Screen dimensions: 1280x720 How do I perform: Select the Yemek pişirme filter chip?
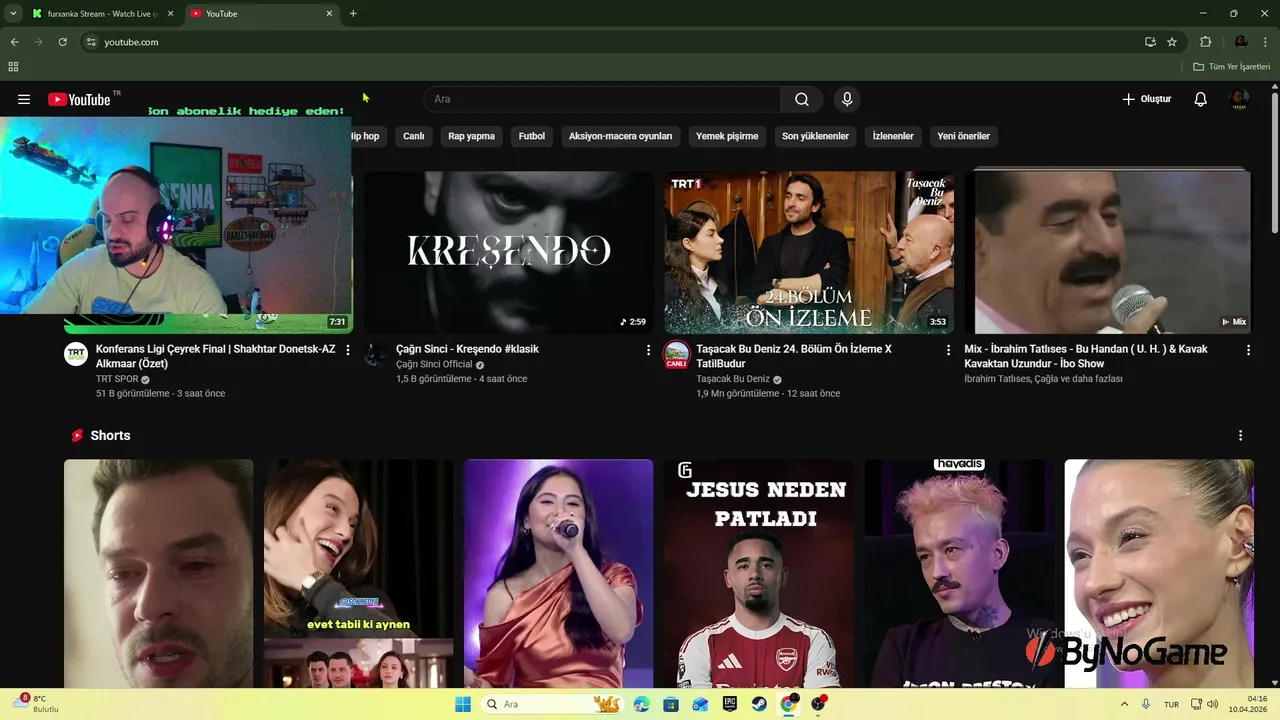tap(727, 136)
